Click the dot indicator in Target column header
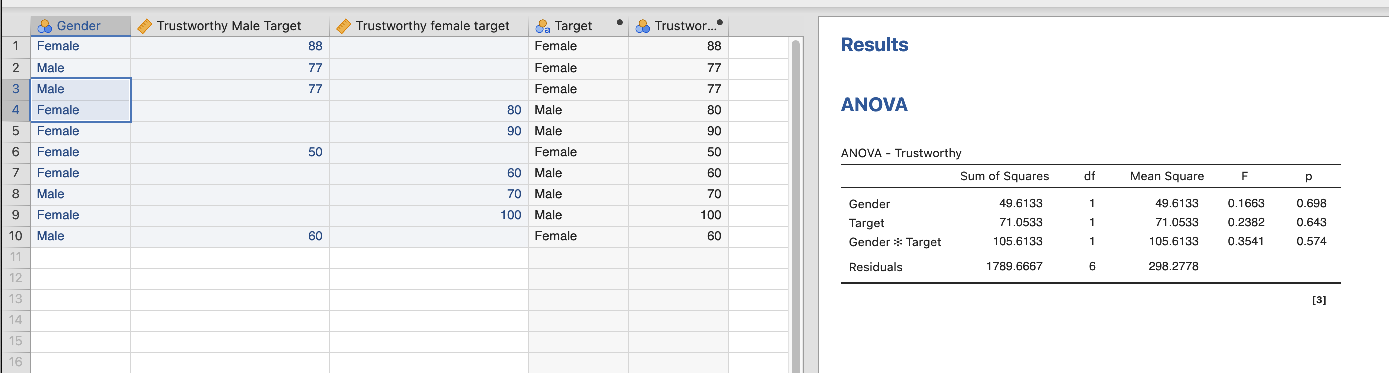This screenshot has width=1389, height=373. pyautogui.click(x=620, y=22)
